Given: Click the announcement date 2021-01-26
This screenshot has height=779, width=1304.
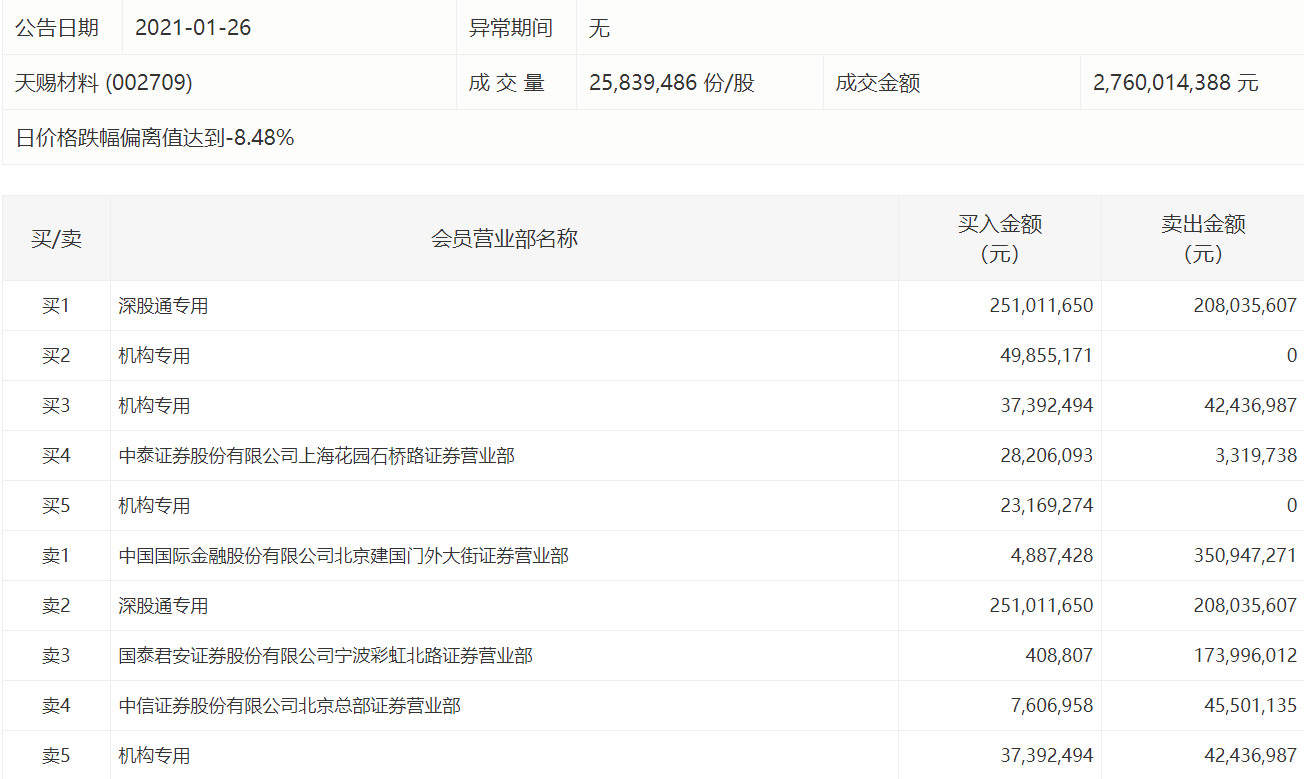Looking at the screenshot, I should (193, 28).
